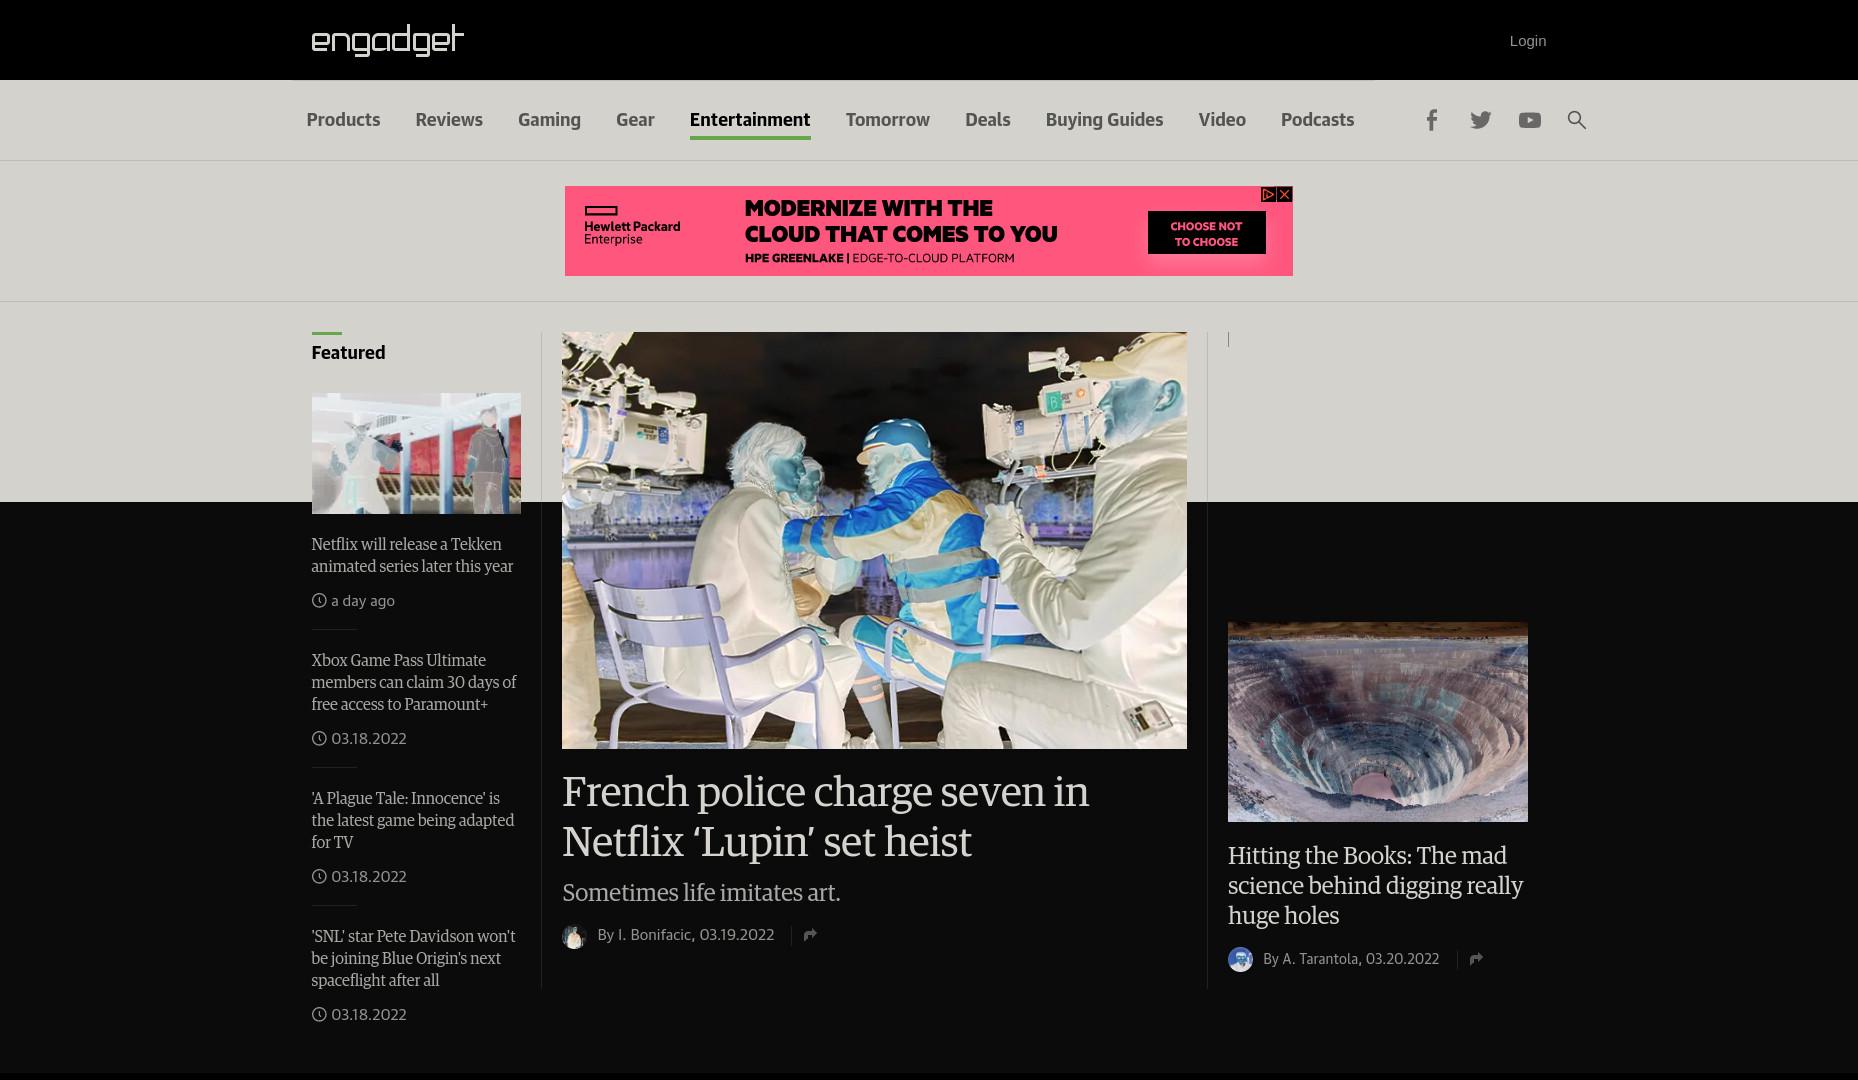This screenshot has height=1080, width=1858.
Task: Click the Login link
Action: [x=1527, y=41]
